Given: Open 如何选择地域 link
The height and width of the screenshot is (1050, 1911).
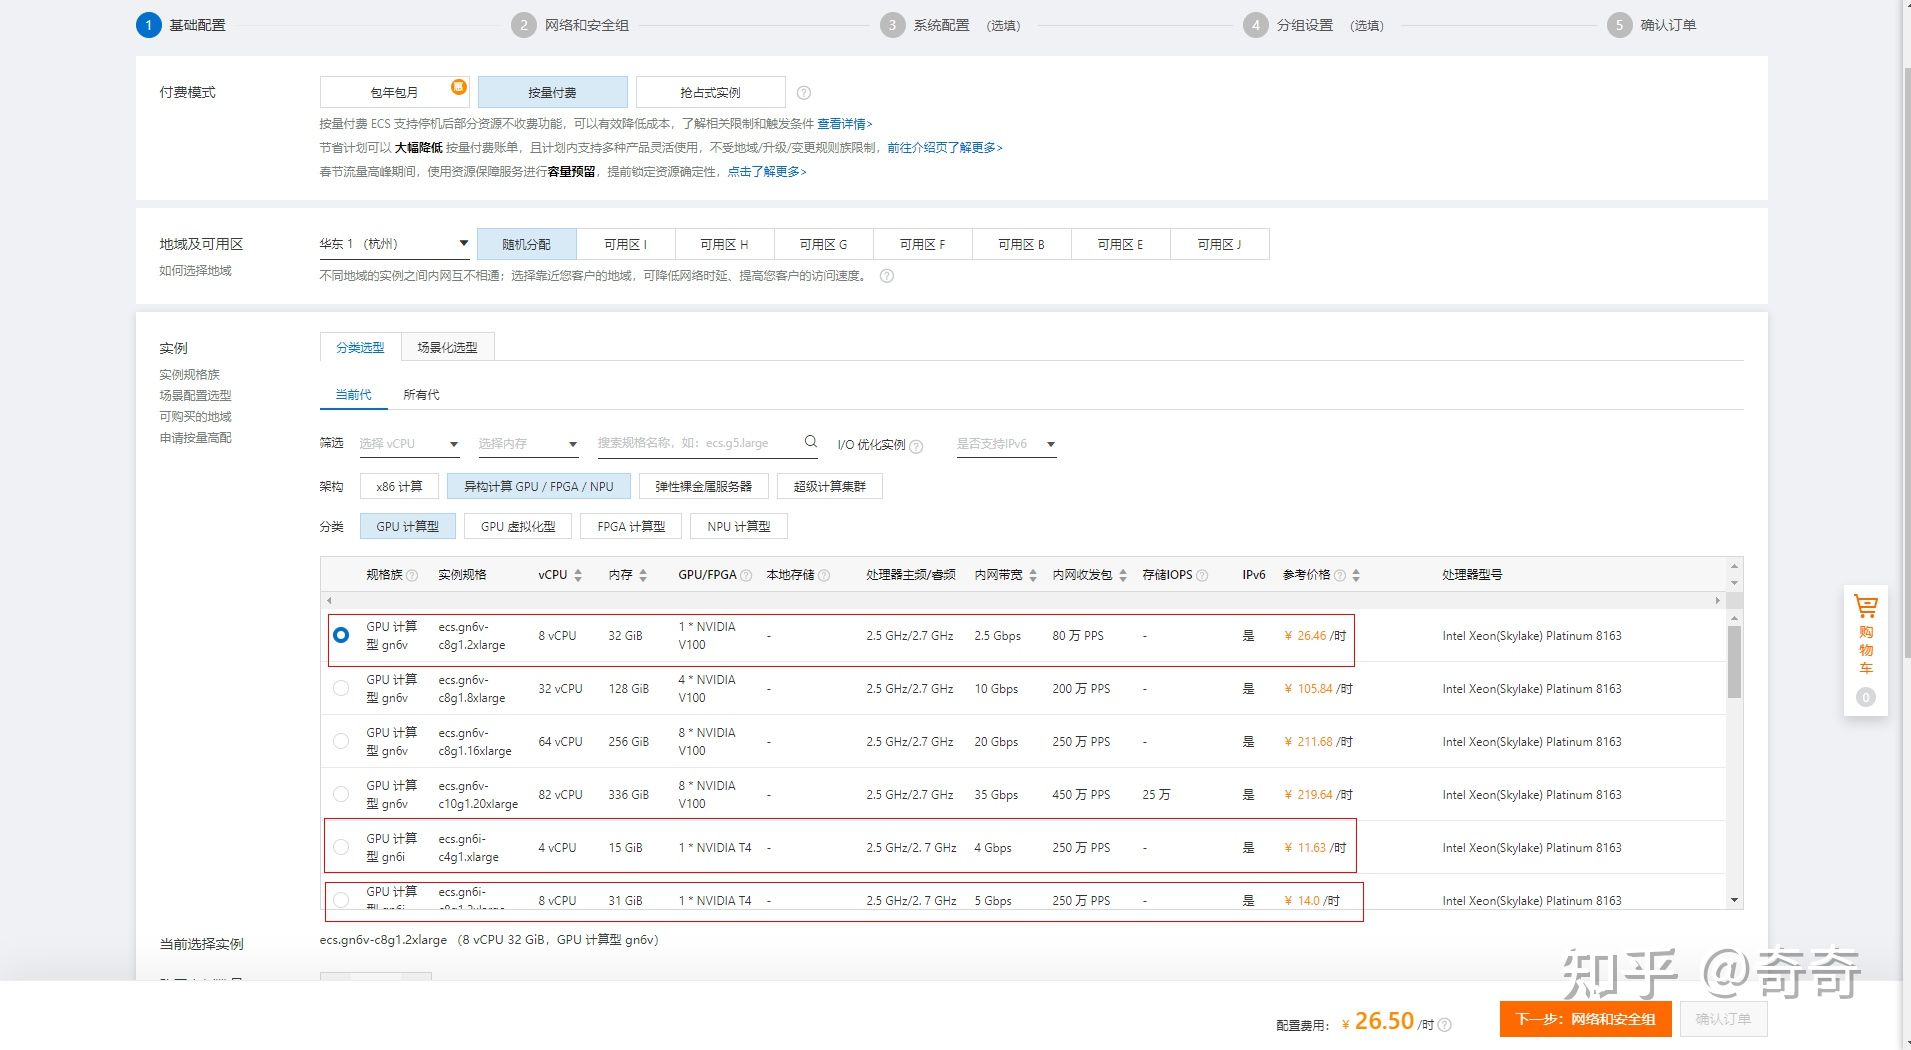Looking at the screenshot, I should click(195, 271).
